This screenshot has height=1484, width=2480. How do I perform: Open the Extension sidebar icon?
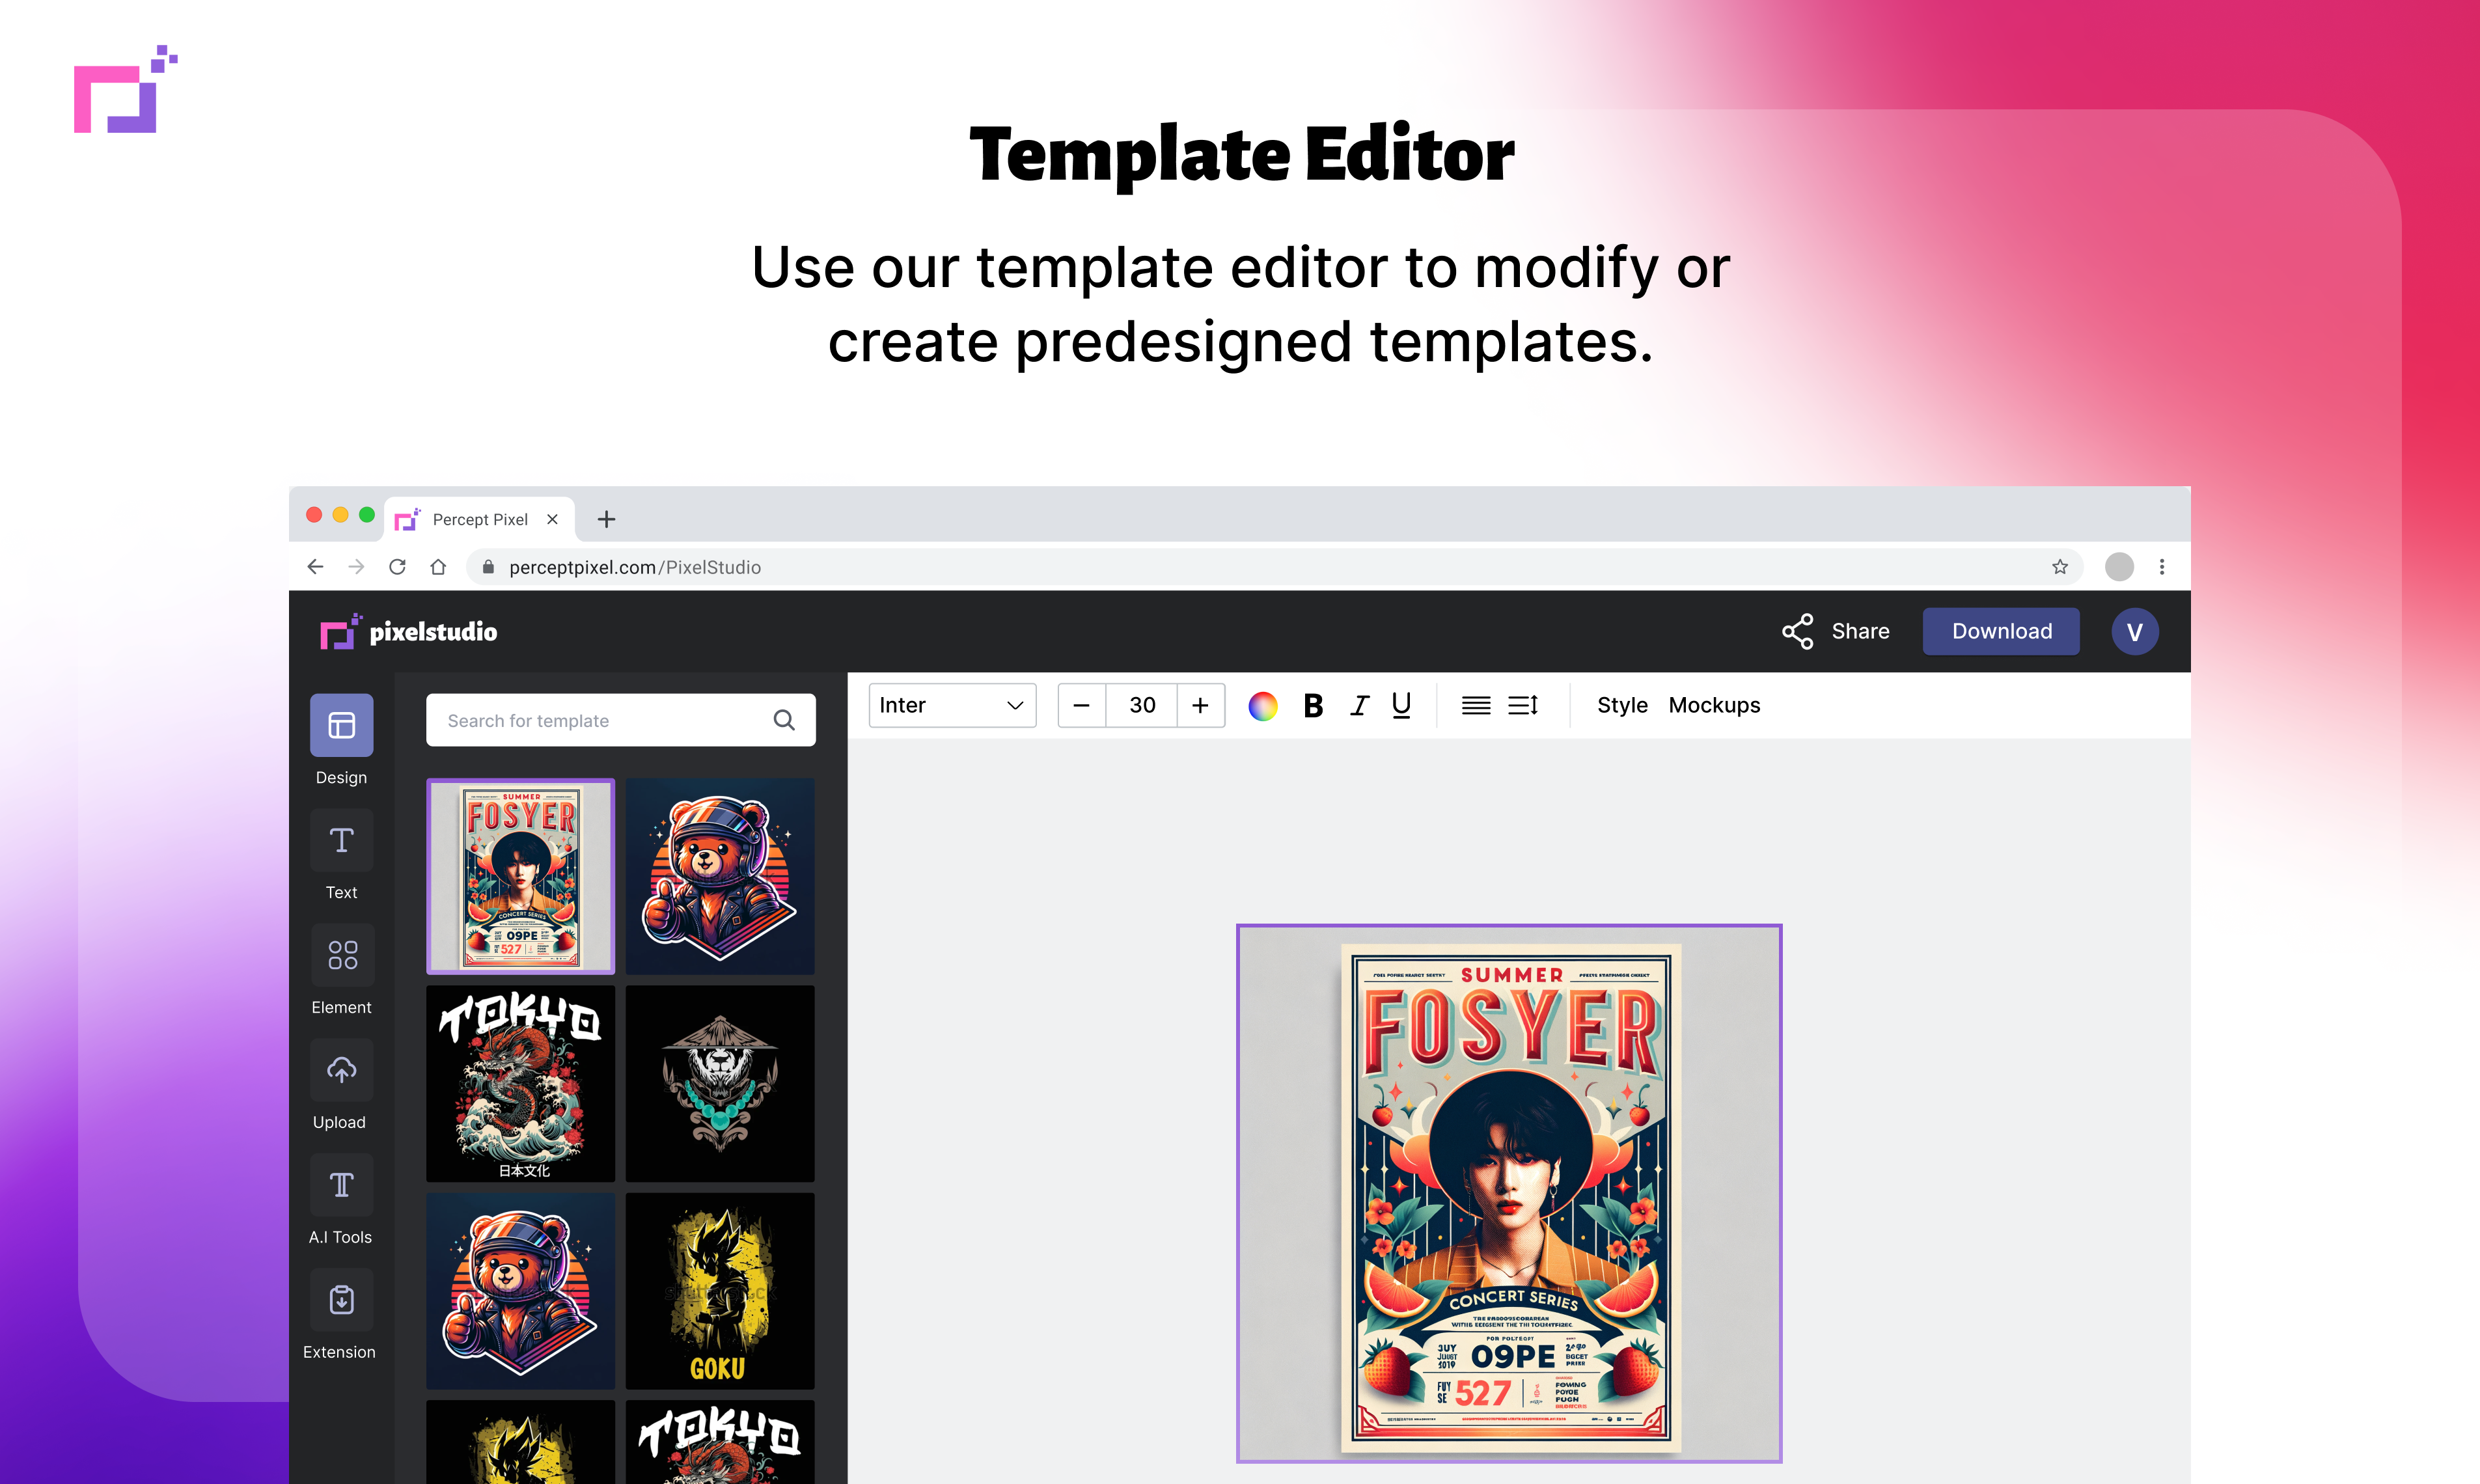(341, 1300)
